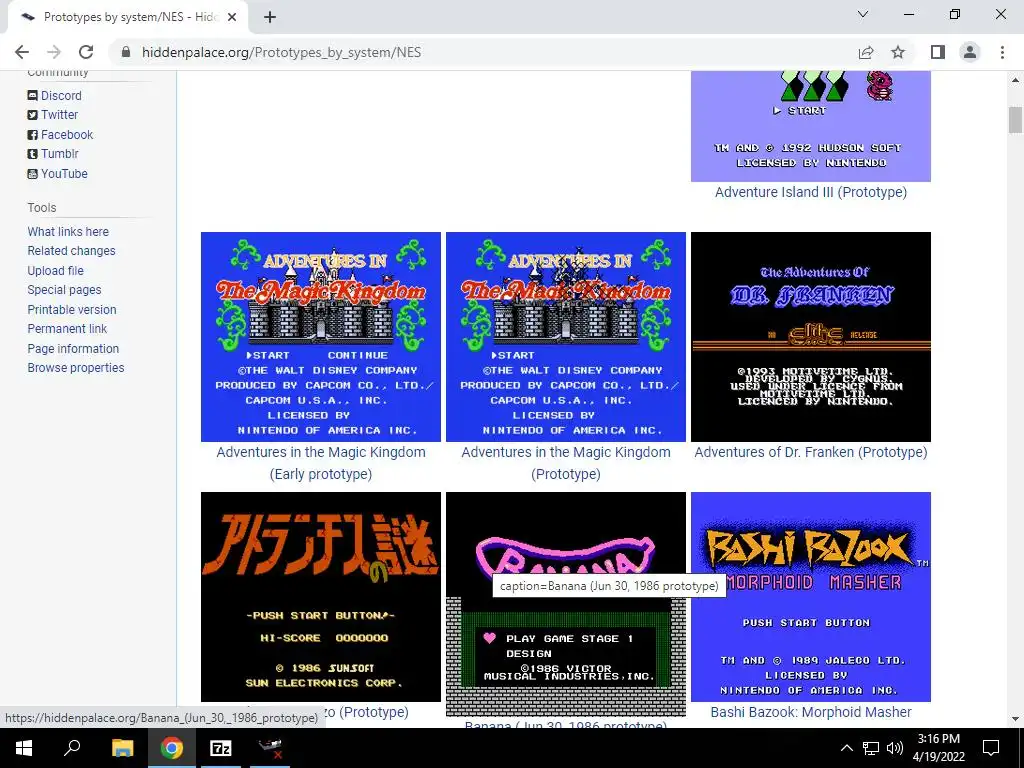This screenshot has height=768, width=1024.
Task: Click the page vertical scrollbar thumb
Action: click(x=1015, y=120)
